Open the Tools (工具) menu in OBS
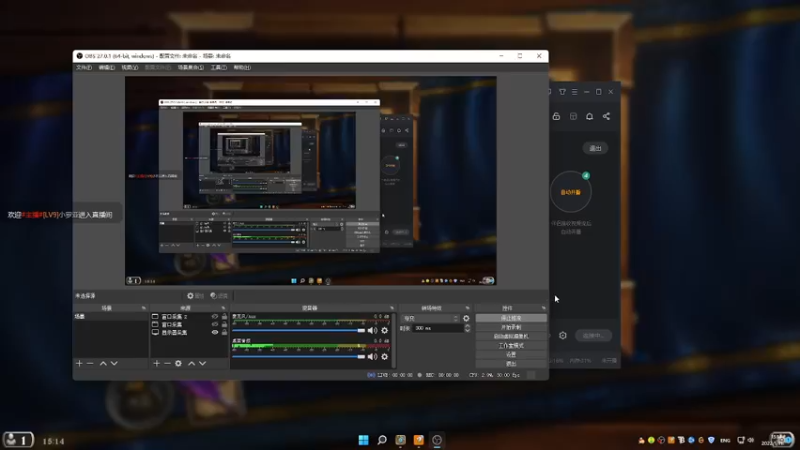This screenshot has width=800, height=450. [218, 67]
